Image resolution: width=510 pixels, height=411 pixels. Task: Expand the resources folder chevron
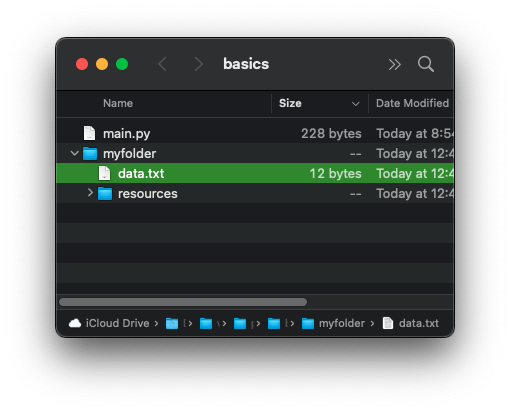pos(90,192)
